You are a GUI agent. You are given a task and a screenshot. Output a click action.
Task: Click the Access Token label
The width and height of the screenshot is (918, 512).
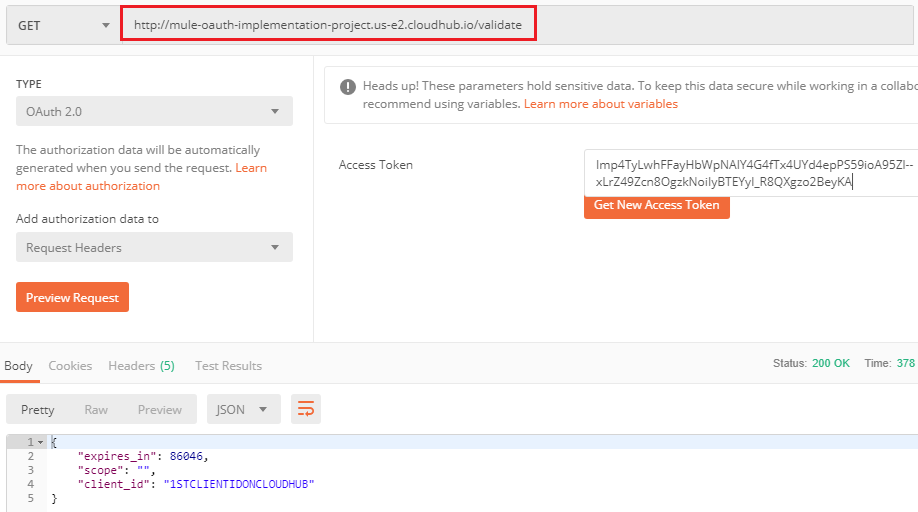(x=375, y=165)
